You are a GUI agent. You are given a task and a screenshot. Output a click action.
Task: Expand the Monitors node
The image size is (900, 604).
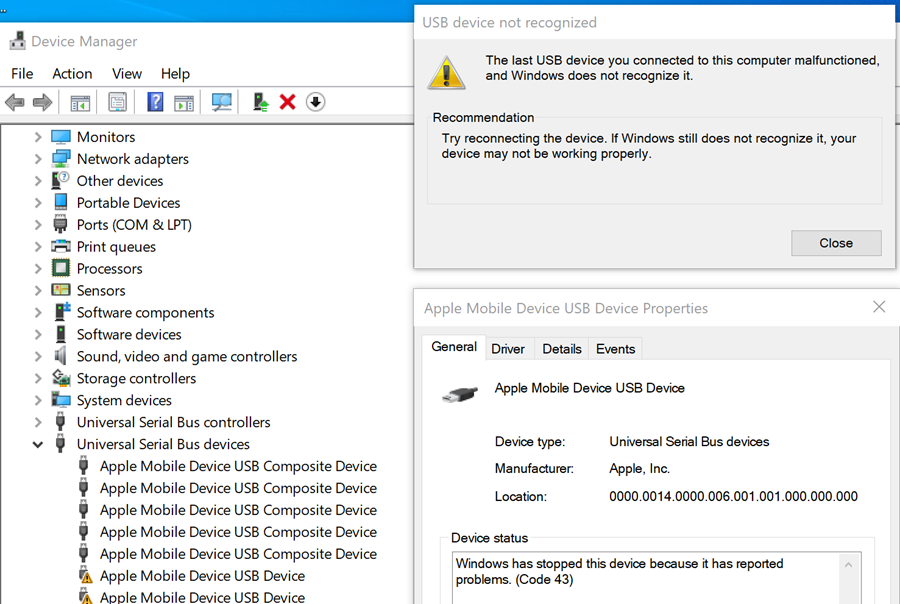pos(38,137)
